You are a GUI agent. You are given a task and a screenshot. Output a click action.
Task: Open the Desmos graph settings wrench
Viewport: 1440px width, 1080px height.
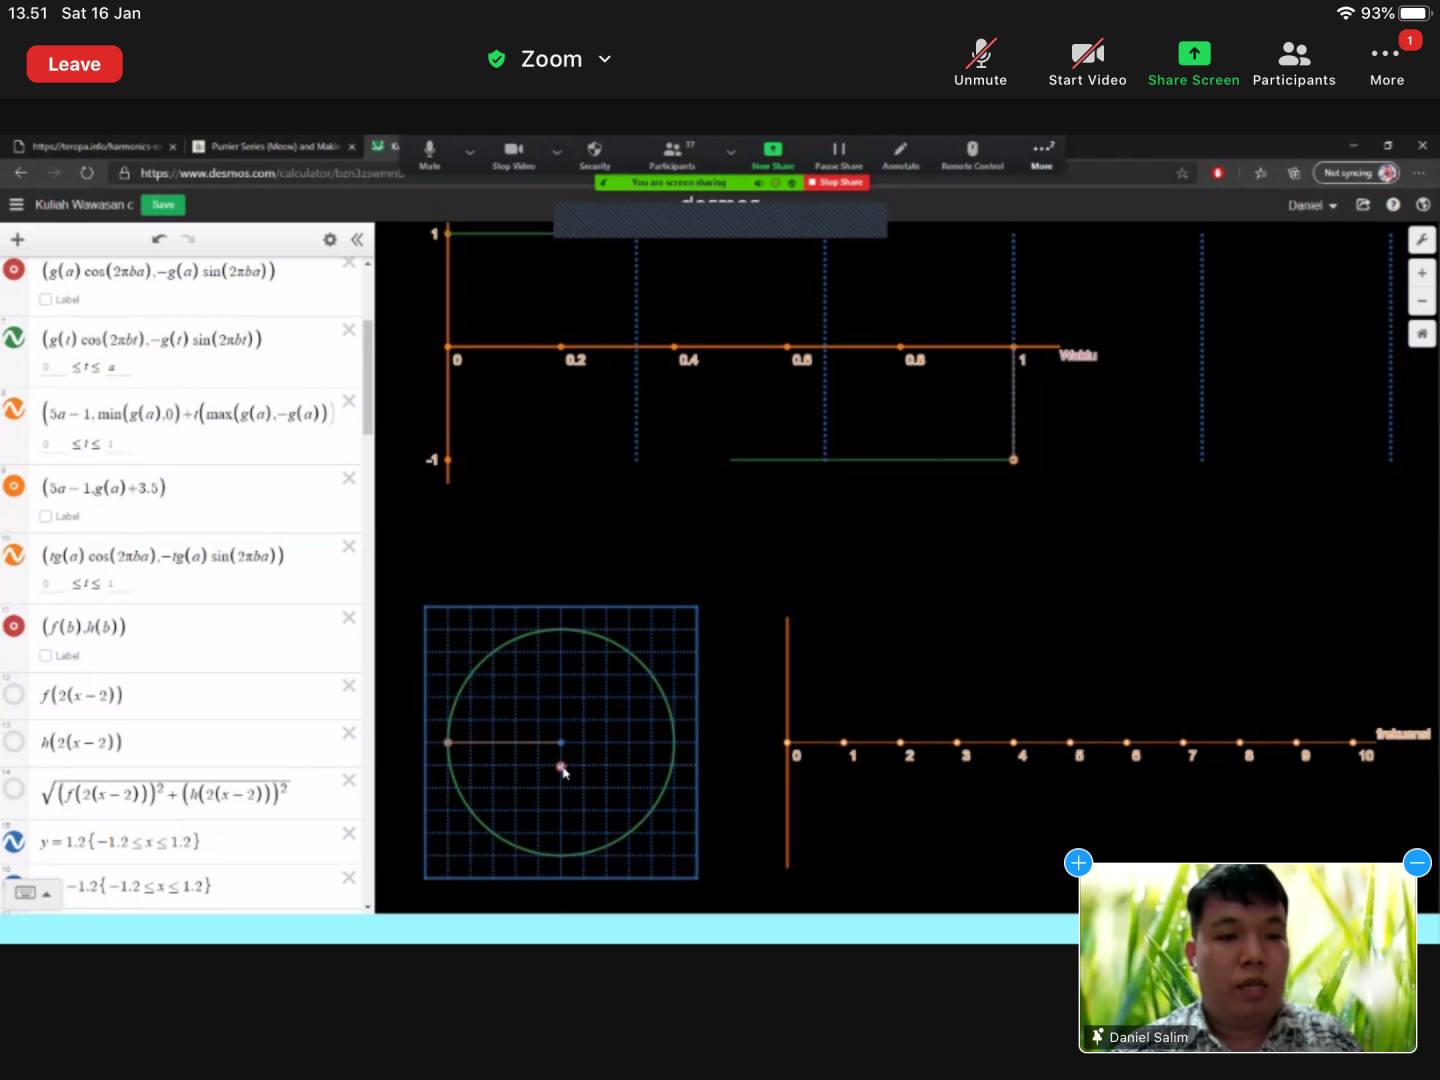(1421, 239)
